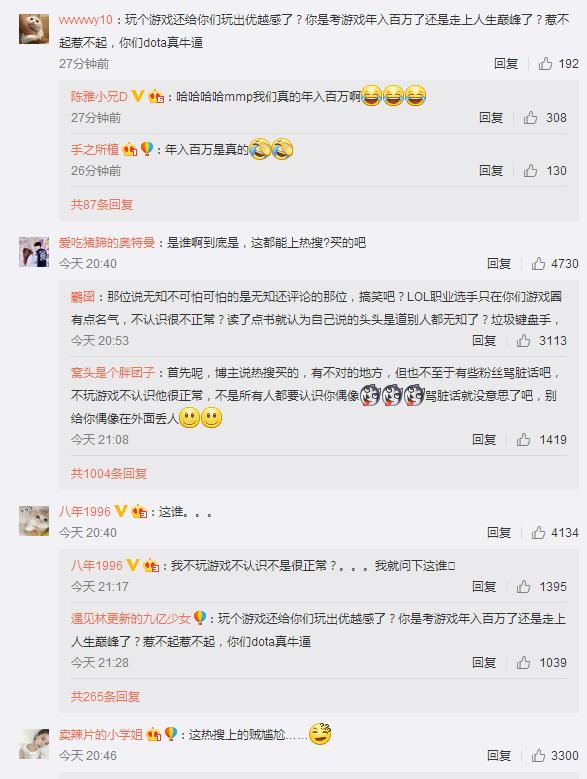Click 回复 on 卖辣片的小学姐's 20:46 comment
Viewport: 587px width, 779px height.
[x=499, y=756]
